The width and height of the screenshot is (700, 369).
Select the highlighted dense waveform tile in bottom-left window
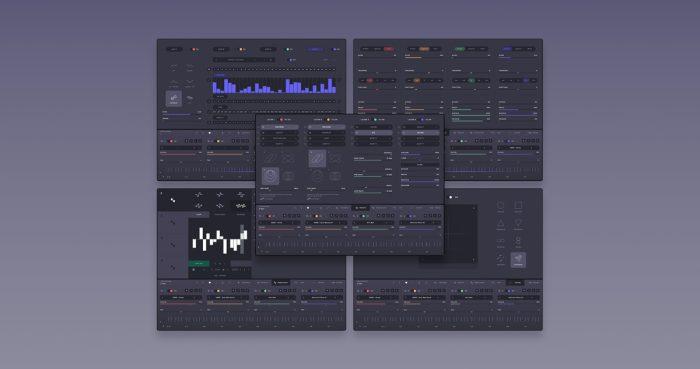point(241,206)
